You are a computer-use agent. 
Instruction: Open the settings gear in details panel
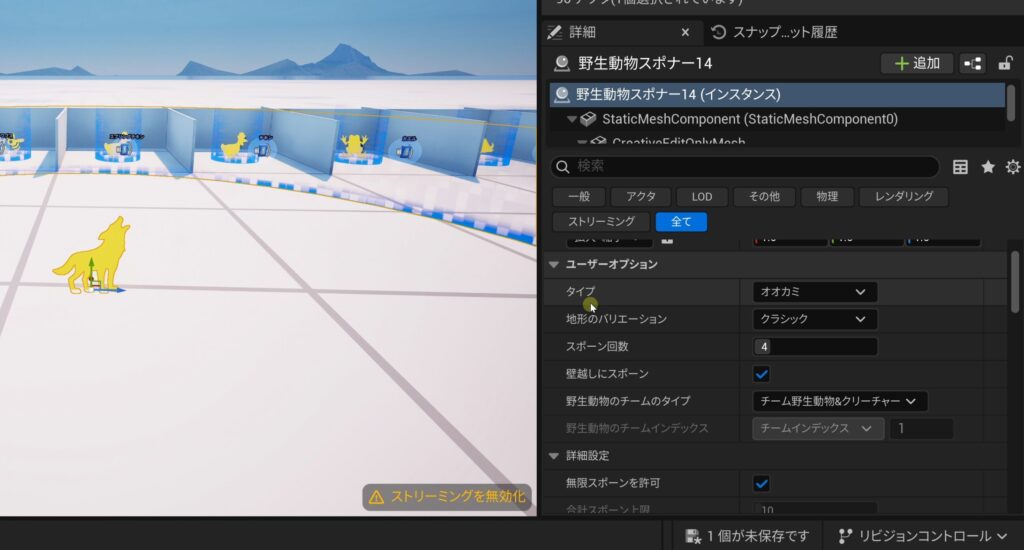(x=1013, y=167)
